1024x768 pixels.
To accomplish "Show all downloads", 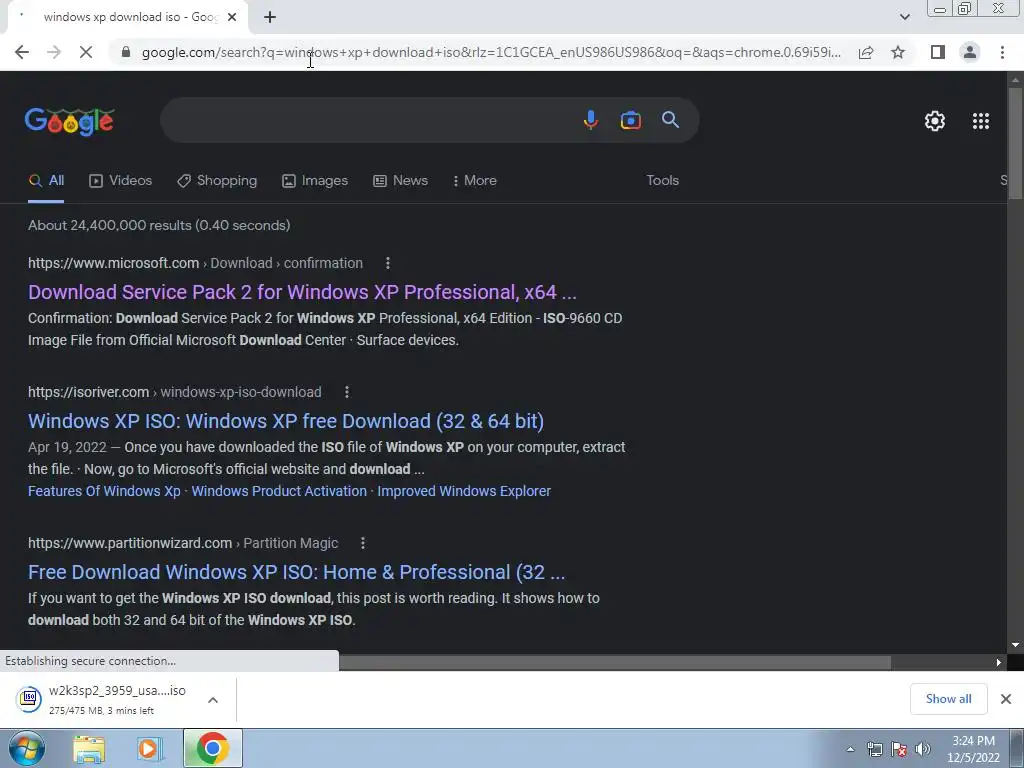I will point(948,699).
